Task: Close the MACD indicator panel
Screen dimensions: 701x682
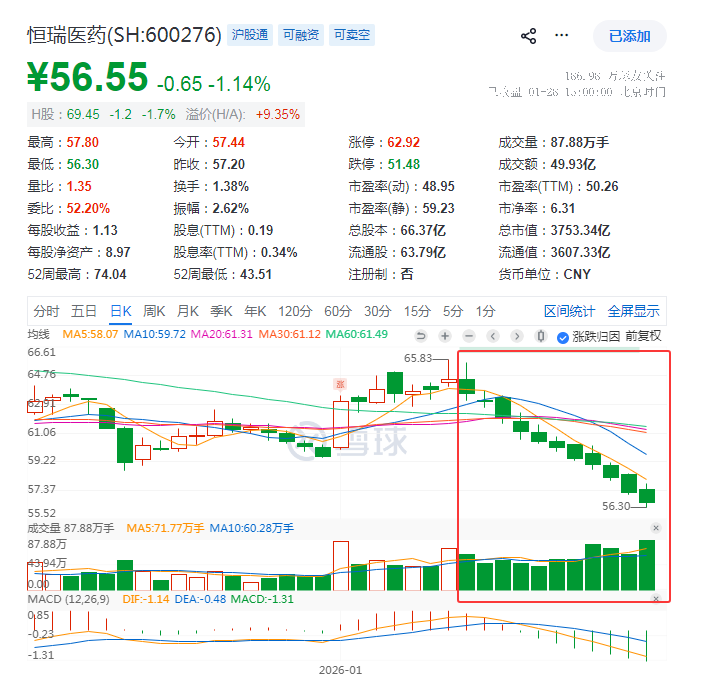Action: pyautogui.click(x=656, y=598)
